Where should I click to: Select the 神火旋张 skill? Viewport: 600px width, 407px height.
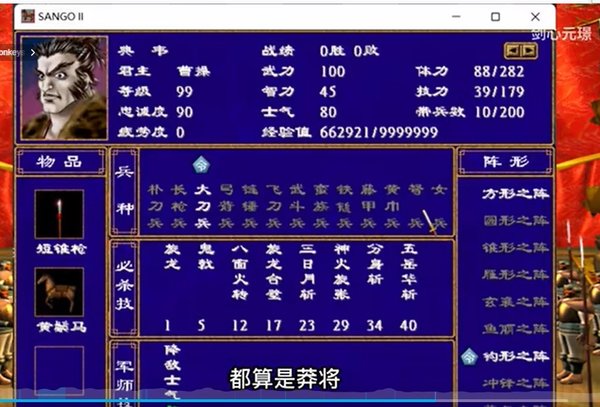tap(341, 272)
